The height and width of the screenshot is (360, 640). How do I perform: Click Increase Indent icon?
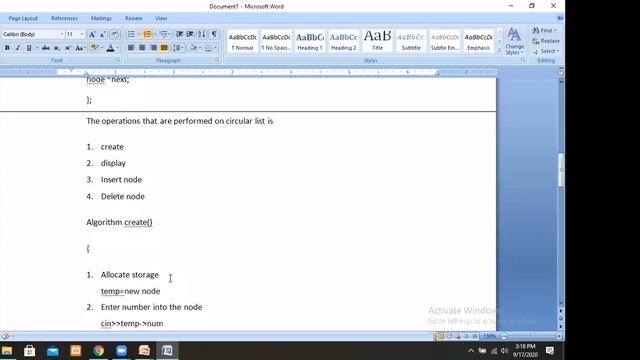coord(190,34)
